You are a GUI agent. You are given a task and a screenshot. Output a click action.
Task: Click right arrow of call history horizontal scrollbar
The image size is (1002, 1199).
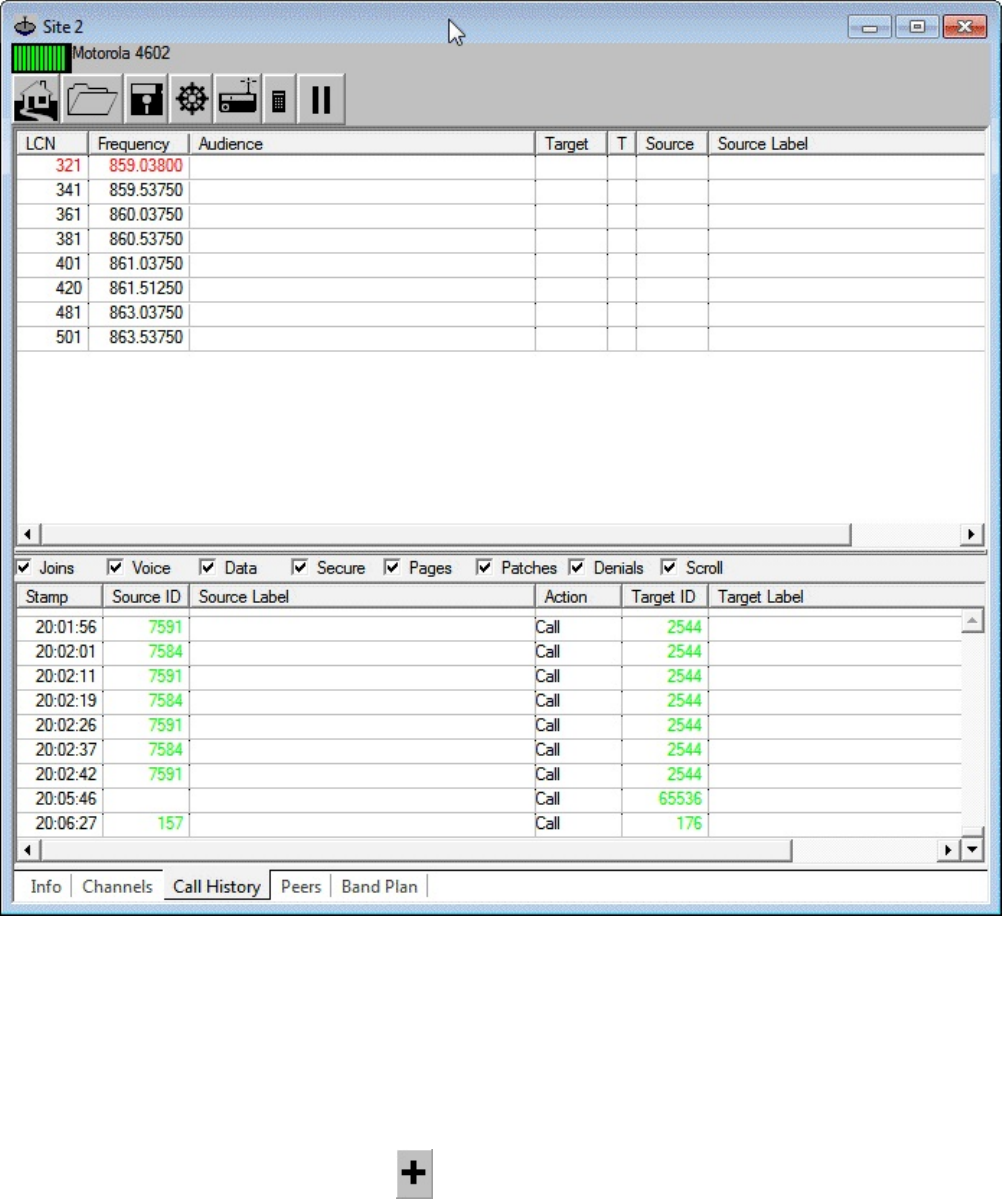click(x=948, y=849)
